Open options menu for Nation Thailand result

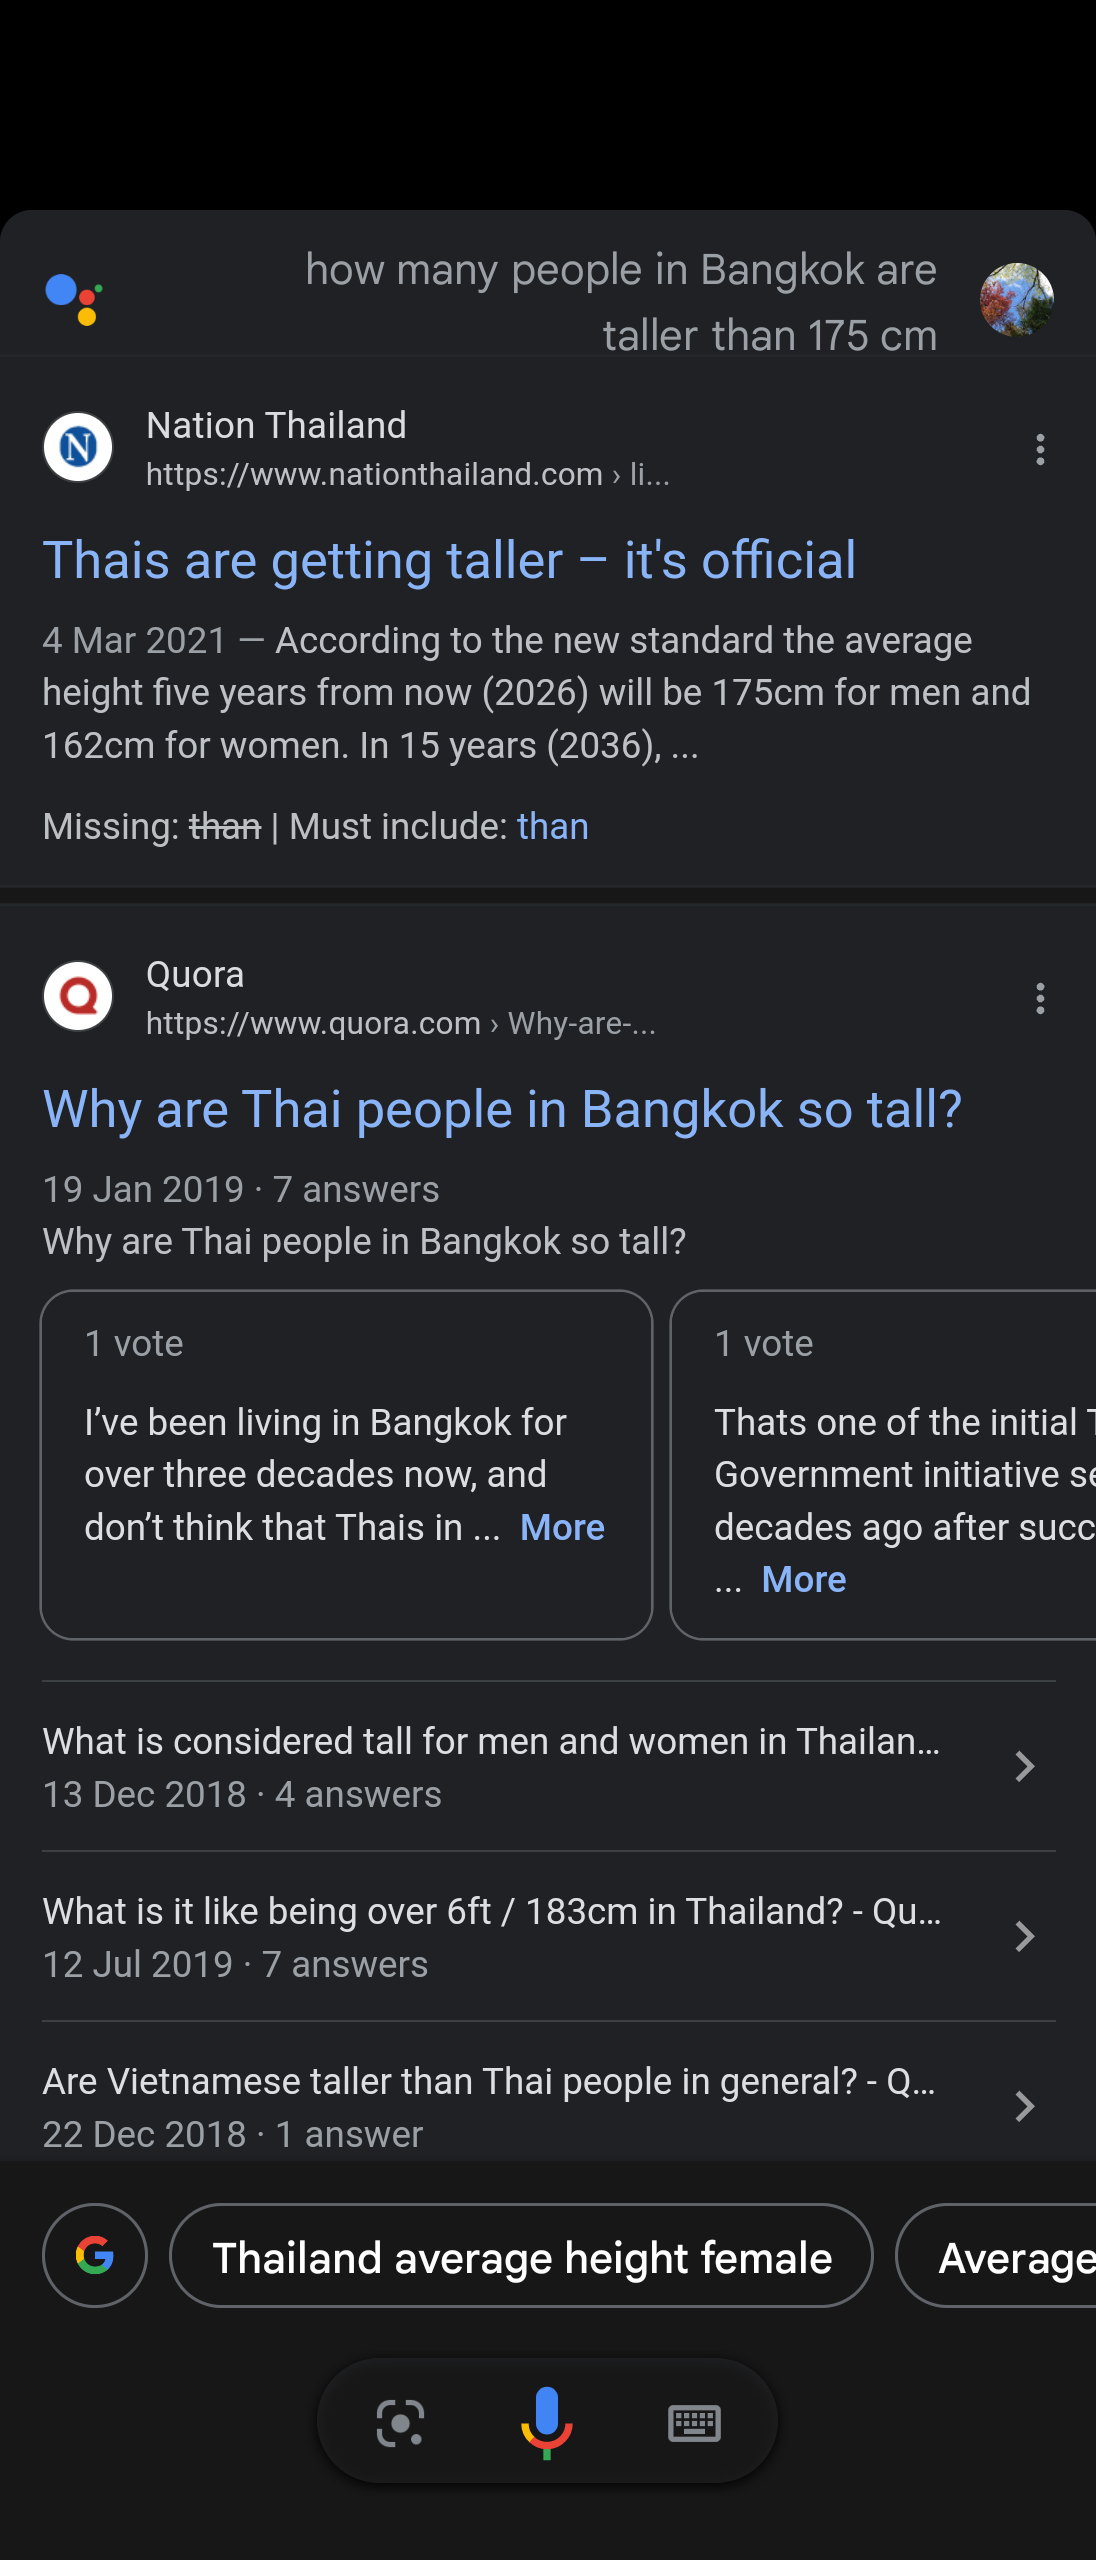(1040, 450)
